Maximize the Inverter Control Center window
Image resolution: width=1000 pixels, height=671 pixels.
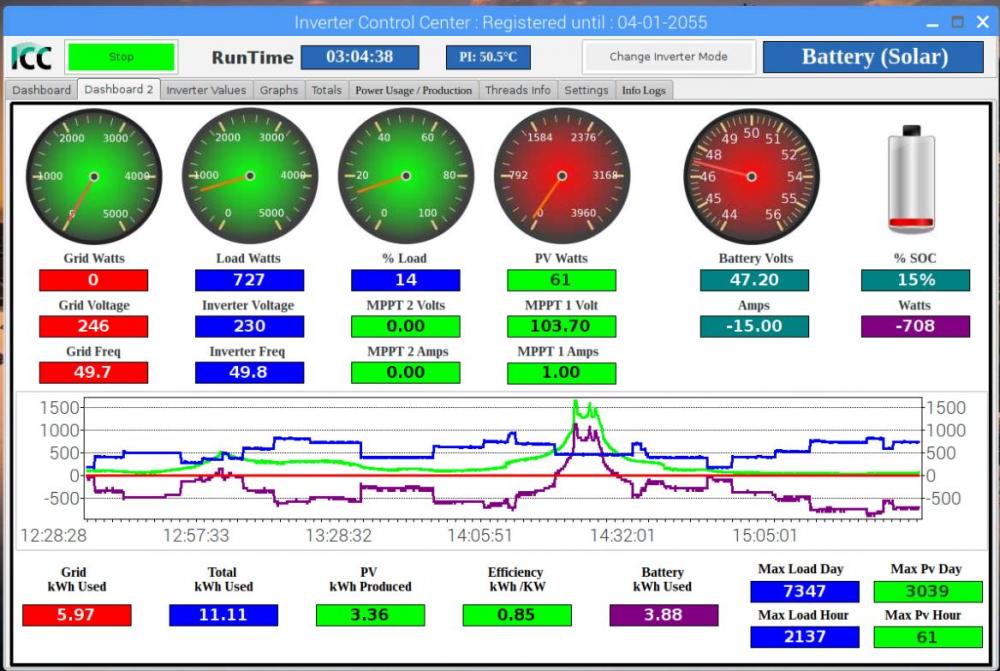point(957,22)
